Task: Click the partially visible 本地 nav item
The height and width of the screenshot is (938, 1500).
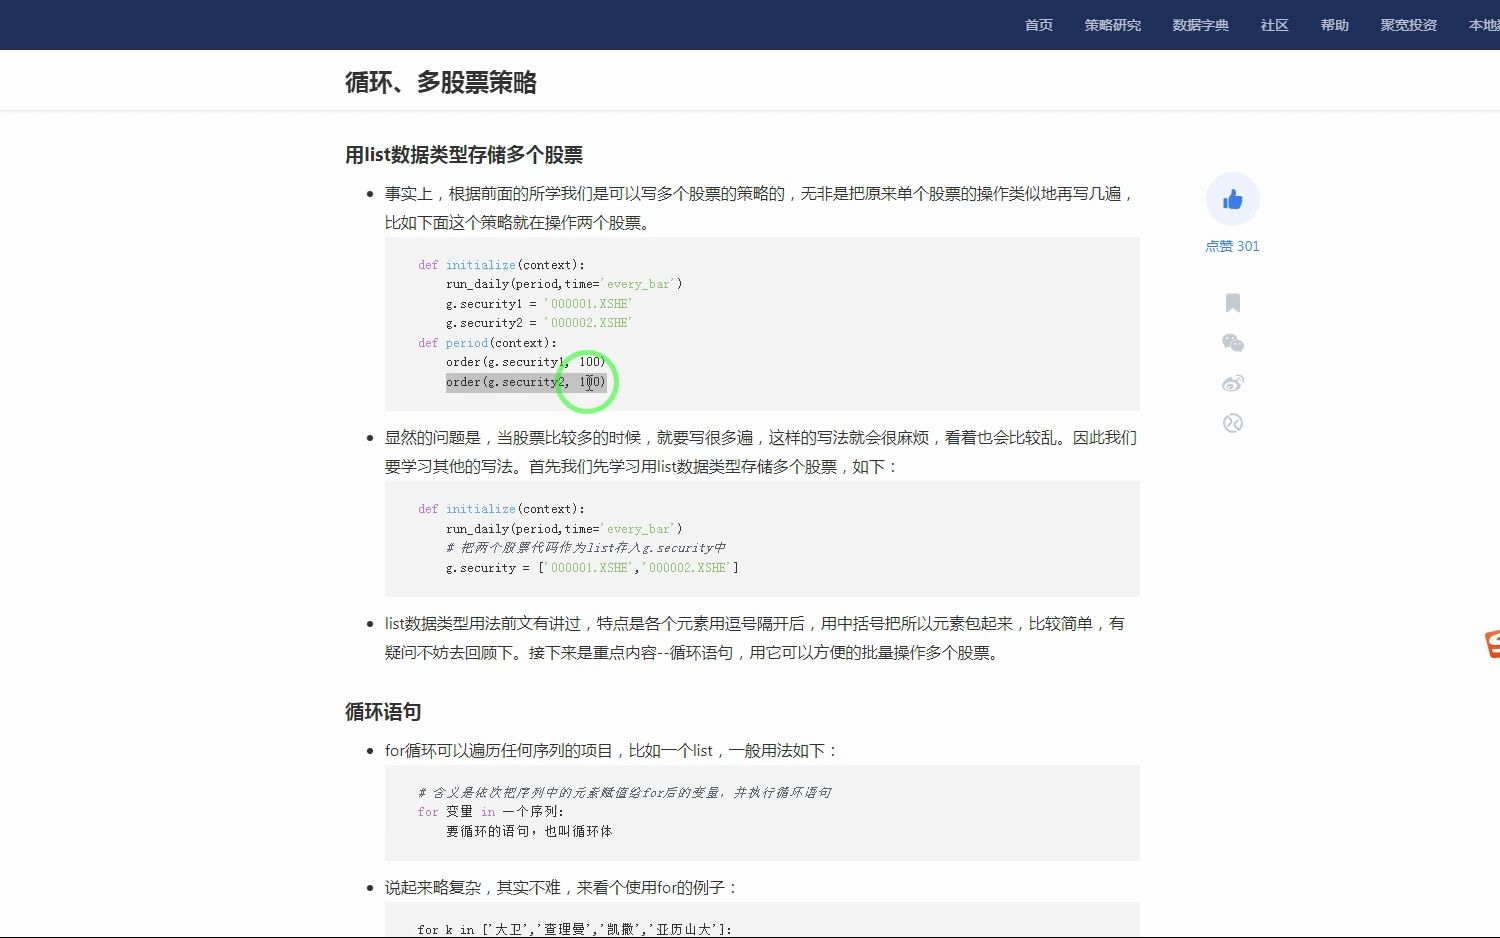Action: 1484,25
